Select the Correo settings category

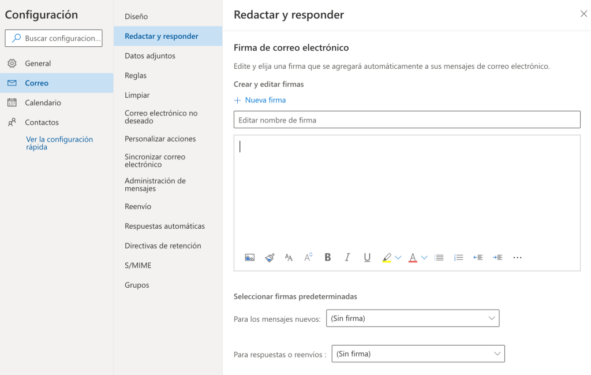(57, 83)
